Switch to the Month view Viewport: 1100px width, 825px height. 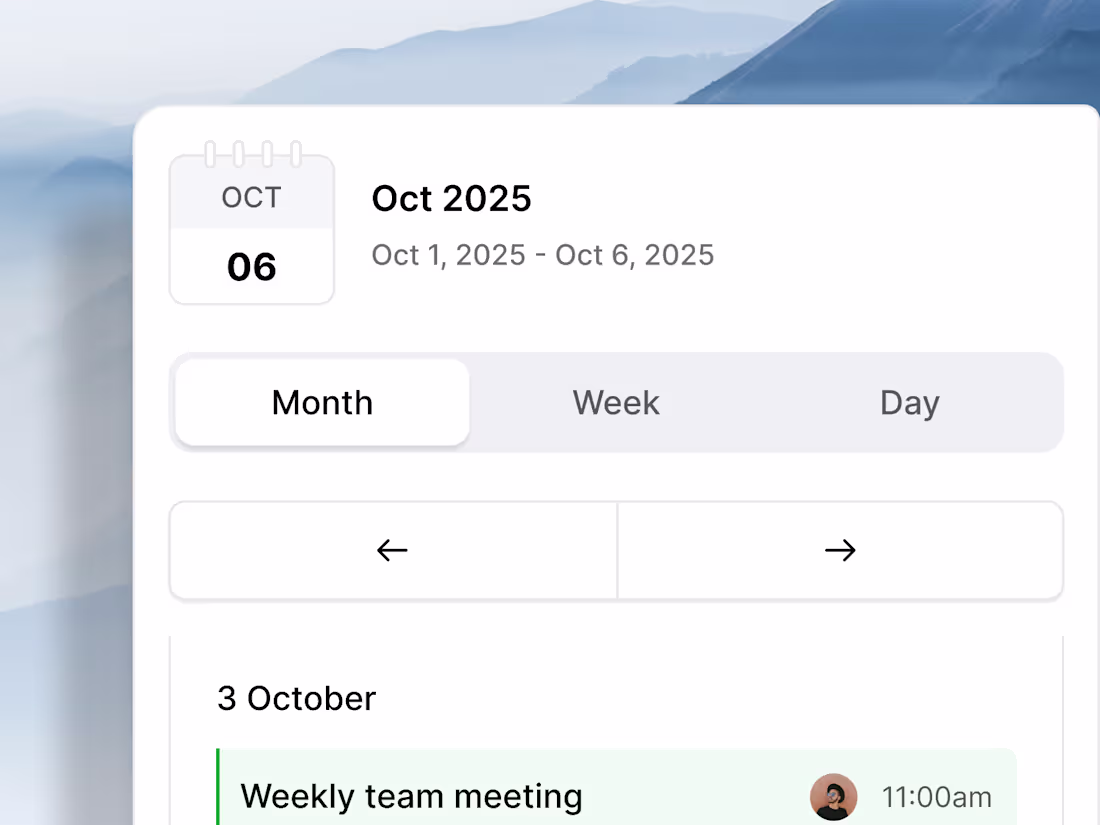point(322,402)
